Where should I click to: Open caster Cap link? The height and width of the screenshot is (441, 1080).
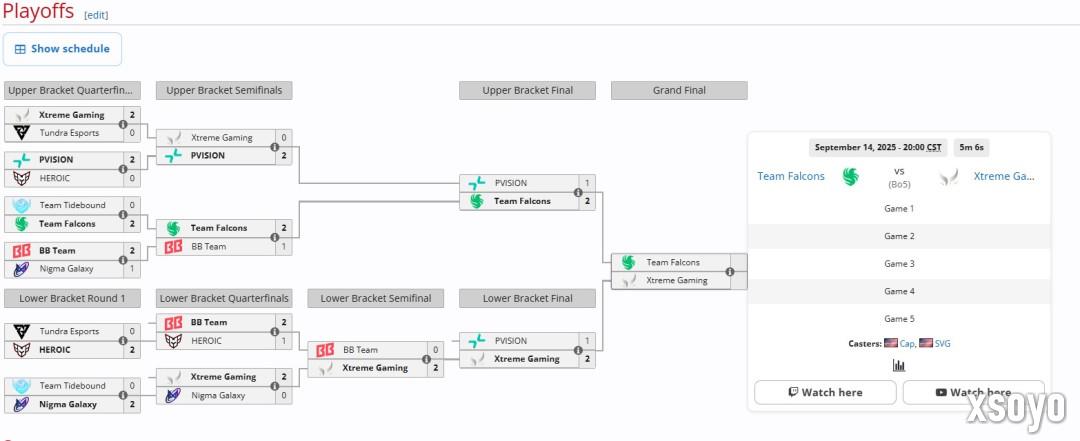coord(907,343)
